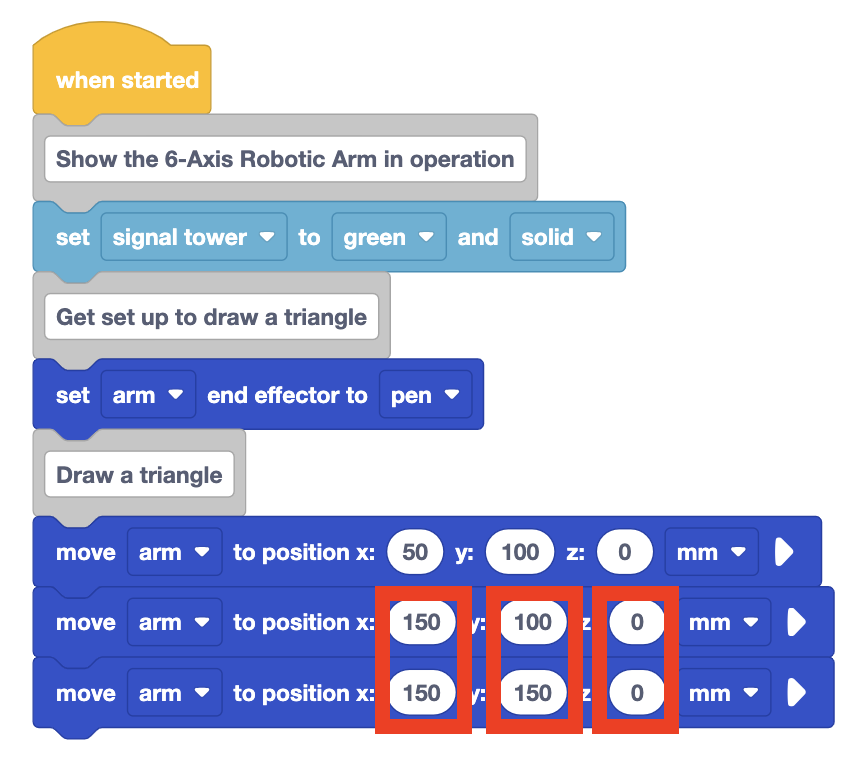Click x value 150 in second move block
This screenshot has width=858, height=764.
click(422, 622)
